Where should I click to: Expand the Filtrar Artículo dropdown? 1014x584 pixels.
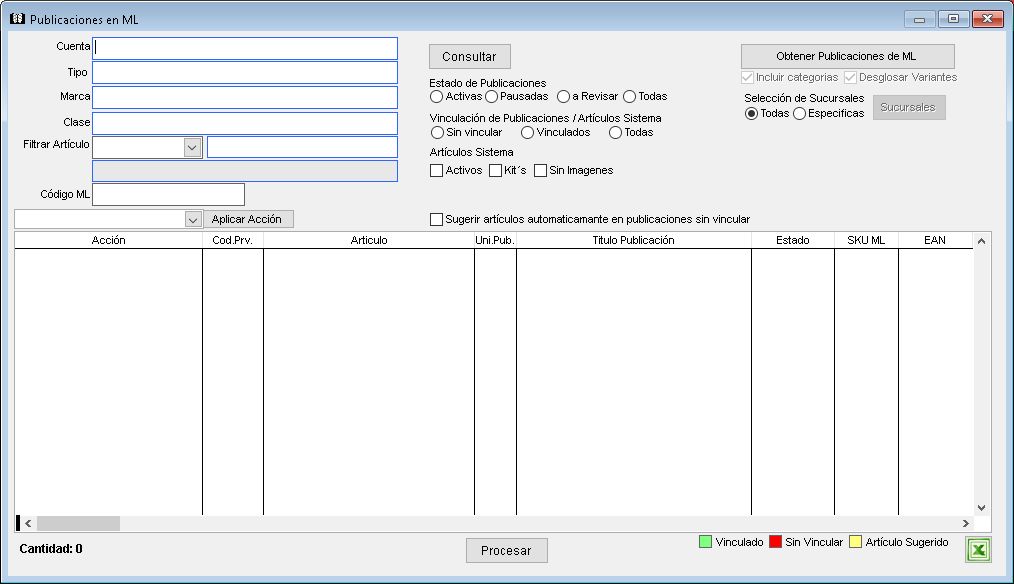(x=192, y=147)
